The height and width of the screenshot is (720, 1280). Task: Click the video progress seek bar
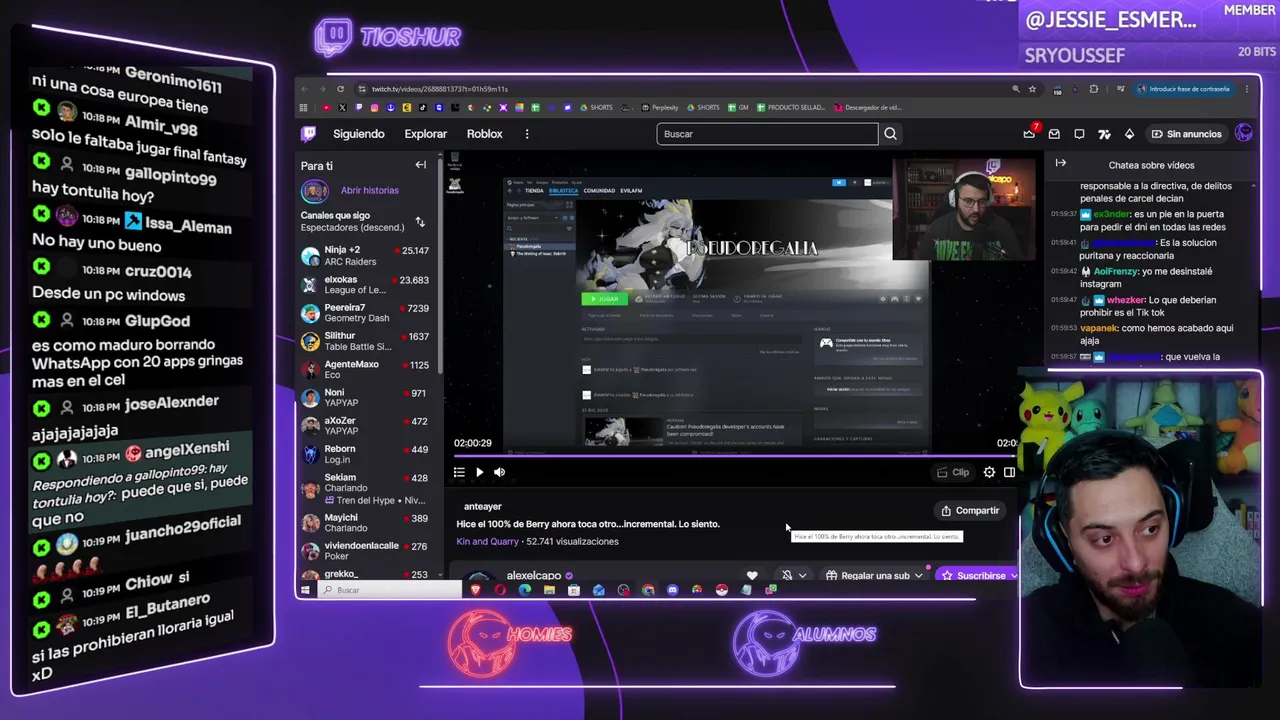click(x=735, y=457)
